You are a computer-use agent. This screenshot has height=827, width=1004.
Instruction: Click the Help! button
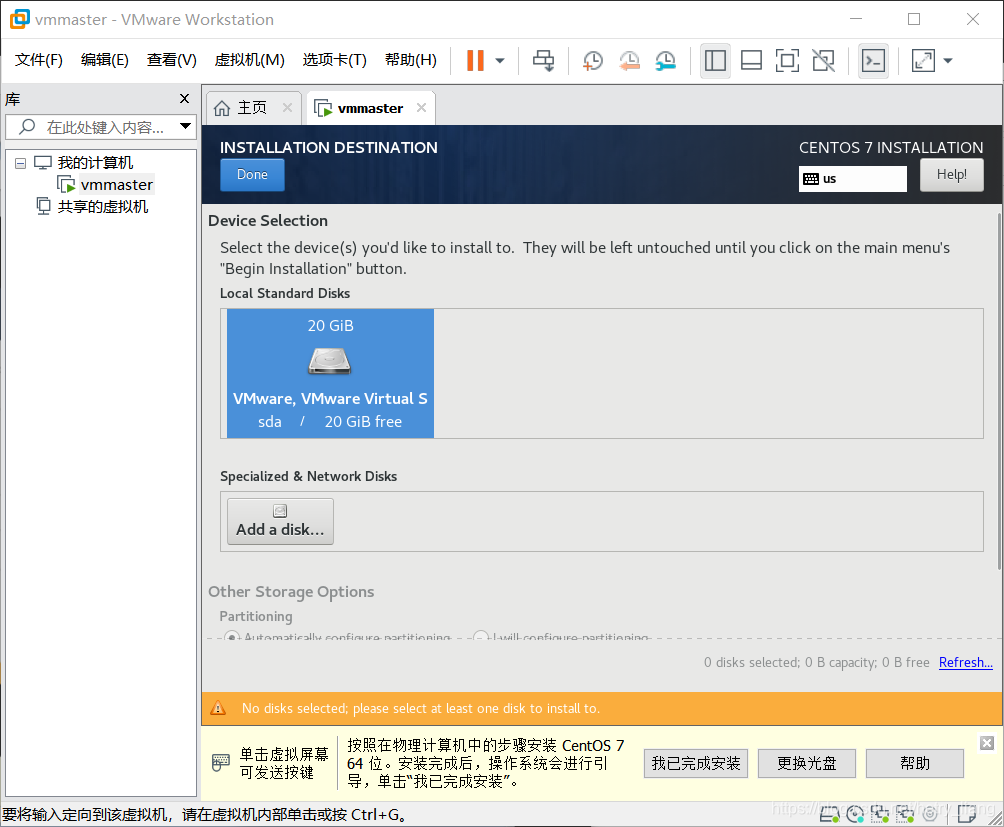pos(951,175)
